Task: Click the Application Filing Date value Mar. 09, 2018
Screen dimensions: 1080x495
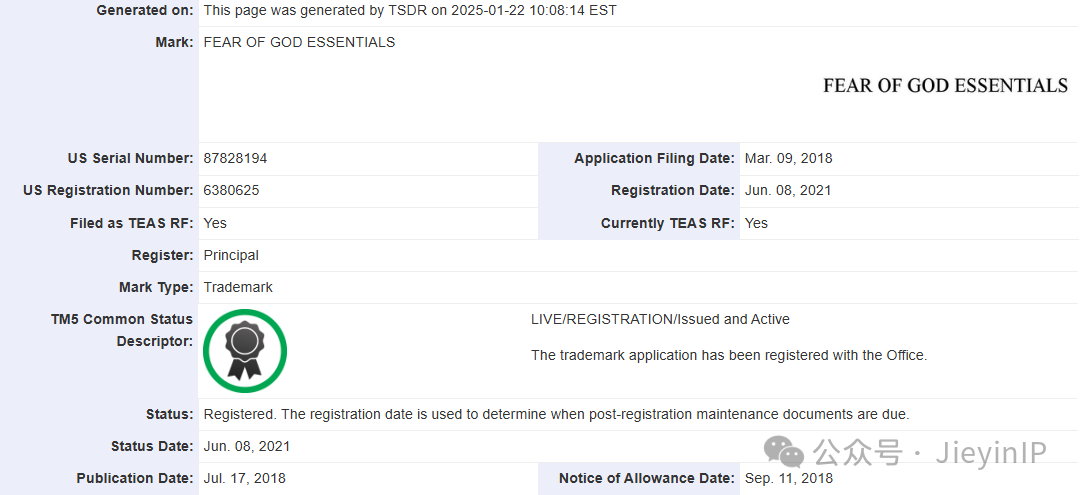Action: (x=788, y=158)
